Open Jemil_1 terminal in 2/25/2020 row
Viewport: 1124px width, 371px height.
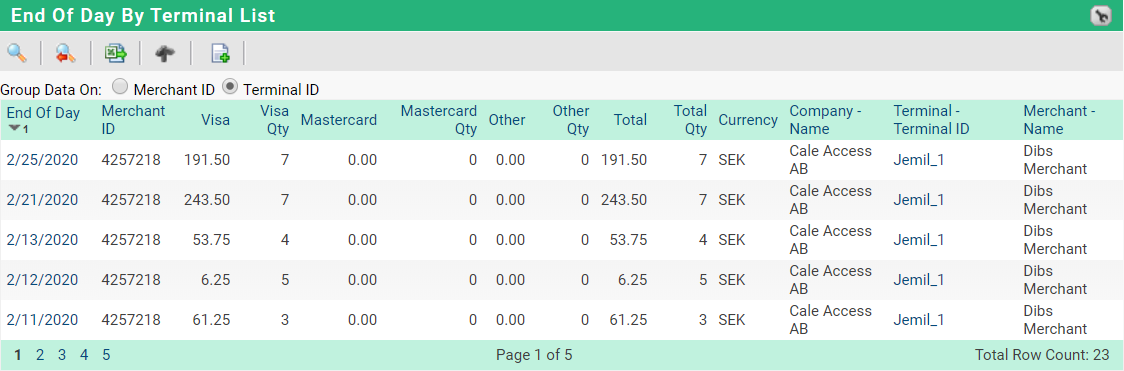point(918,160)
